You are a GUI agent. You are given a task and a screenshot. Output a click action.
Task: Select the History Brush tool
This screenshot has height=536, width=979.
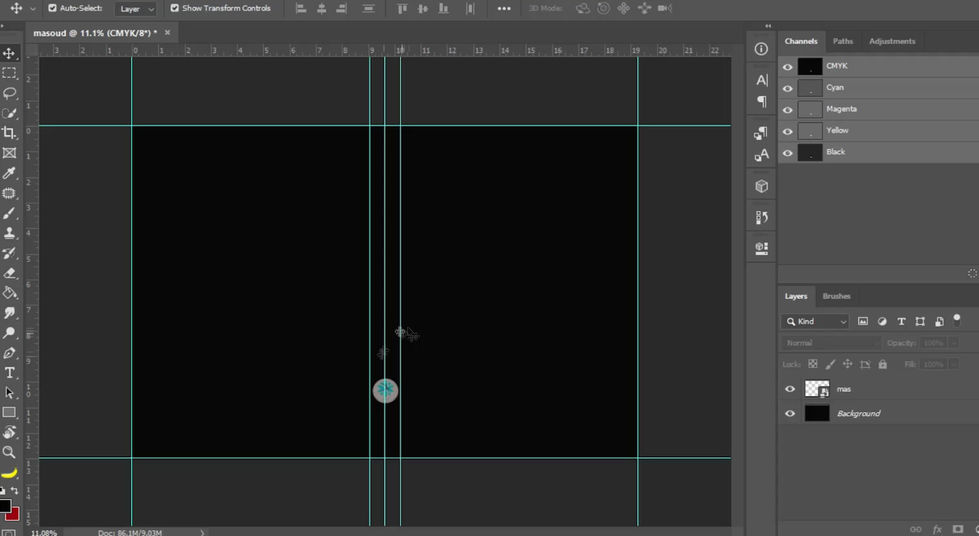(9, 253)
